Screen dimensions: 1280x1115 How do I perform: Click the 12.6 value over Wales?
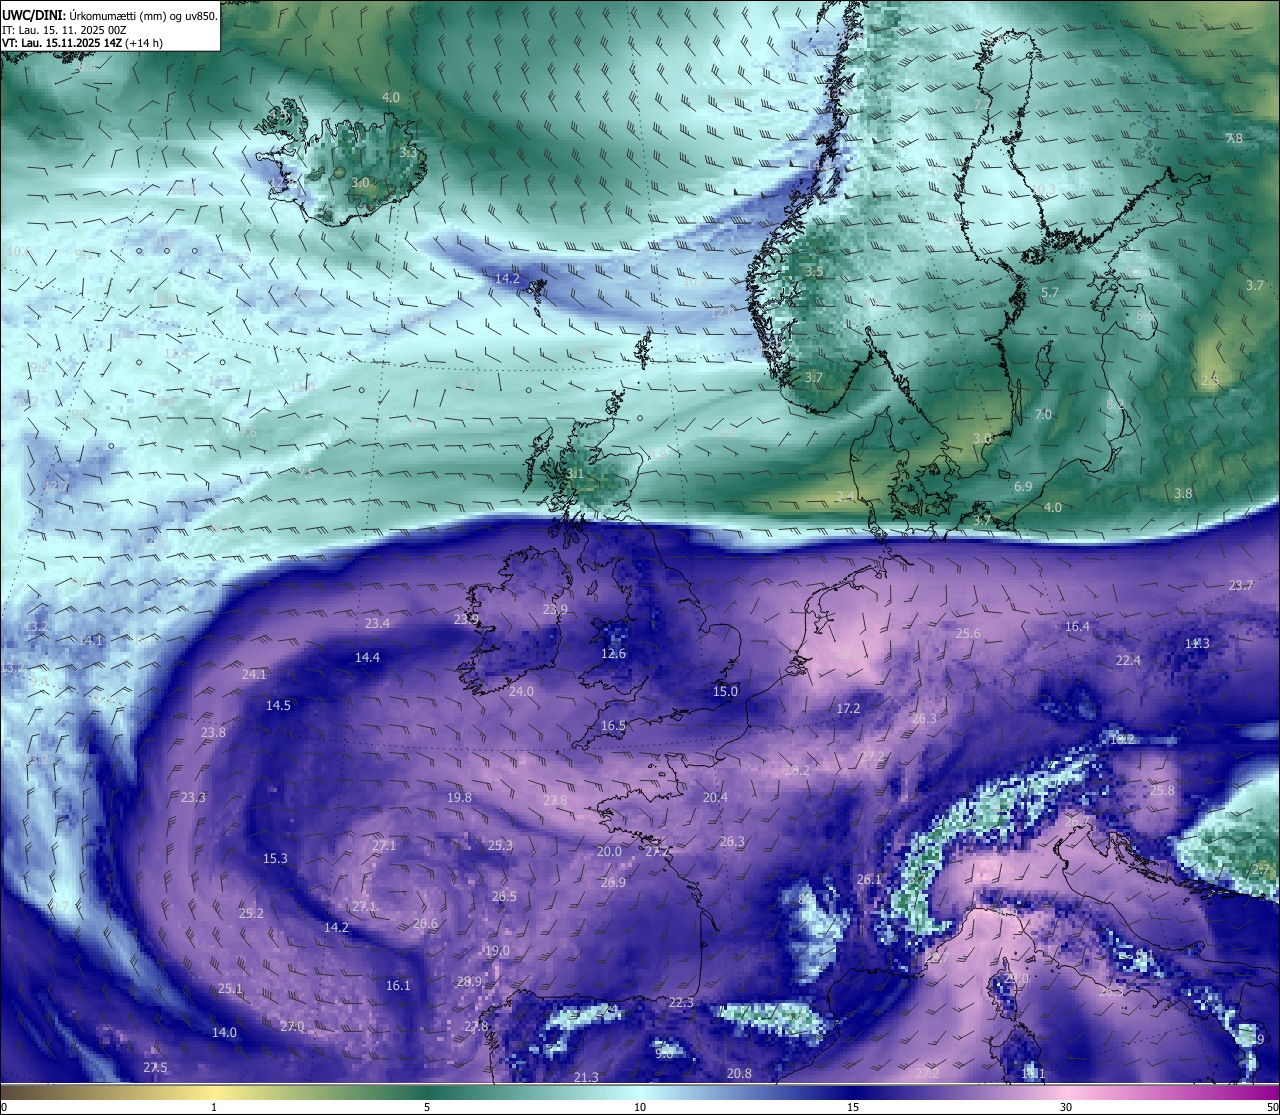[x=613, y=653]
